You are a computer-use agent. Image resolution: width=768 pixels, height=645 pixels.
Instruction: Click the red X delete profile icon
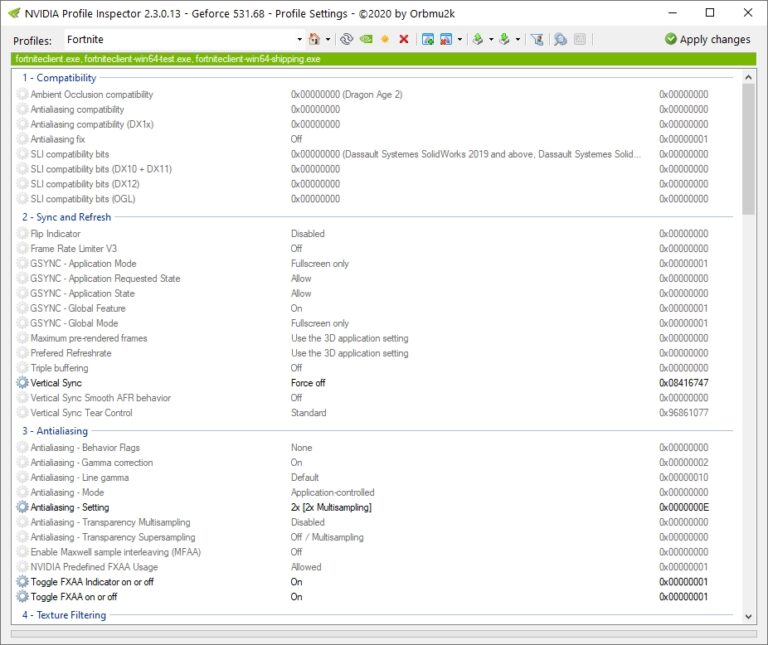[x=404, y=39]
